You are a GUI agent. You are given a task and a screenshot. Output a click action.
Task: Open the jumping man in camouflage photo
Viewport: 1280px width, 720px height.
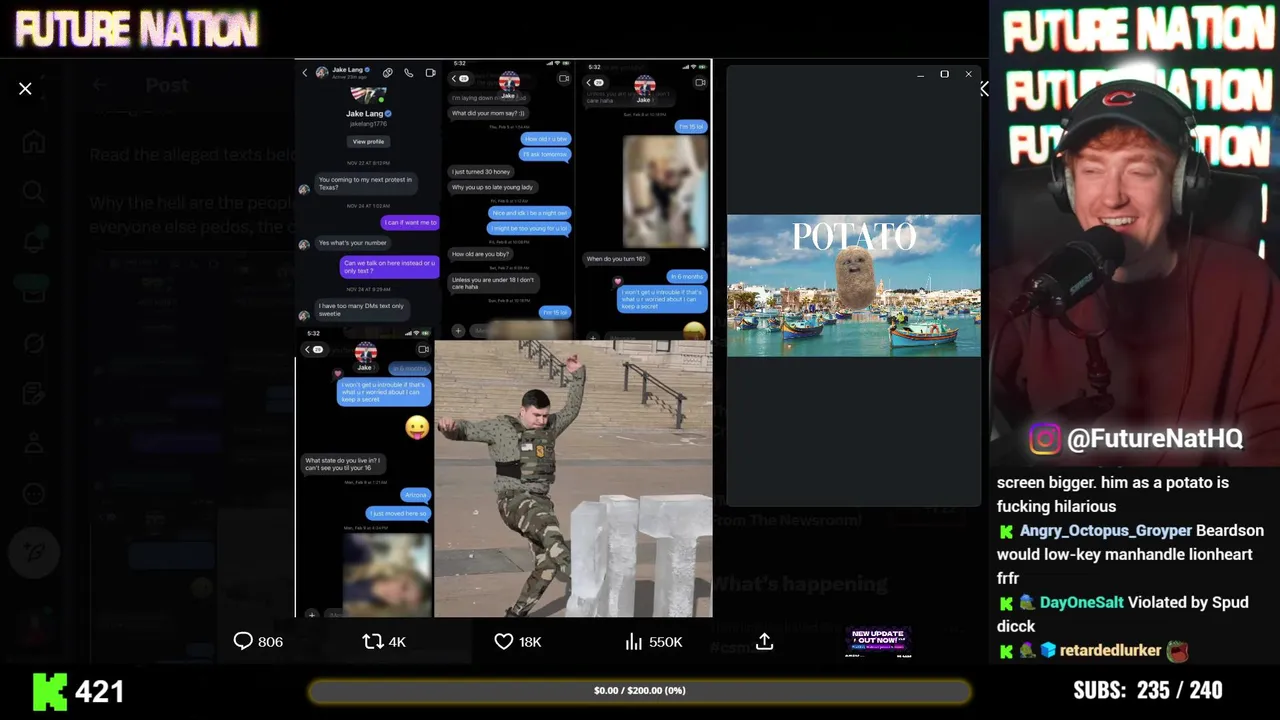click(573, 478)
